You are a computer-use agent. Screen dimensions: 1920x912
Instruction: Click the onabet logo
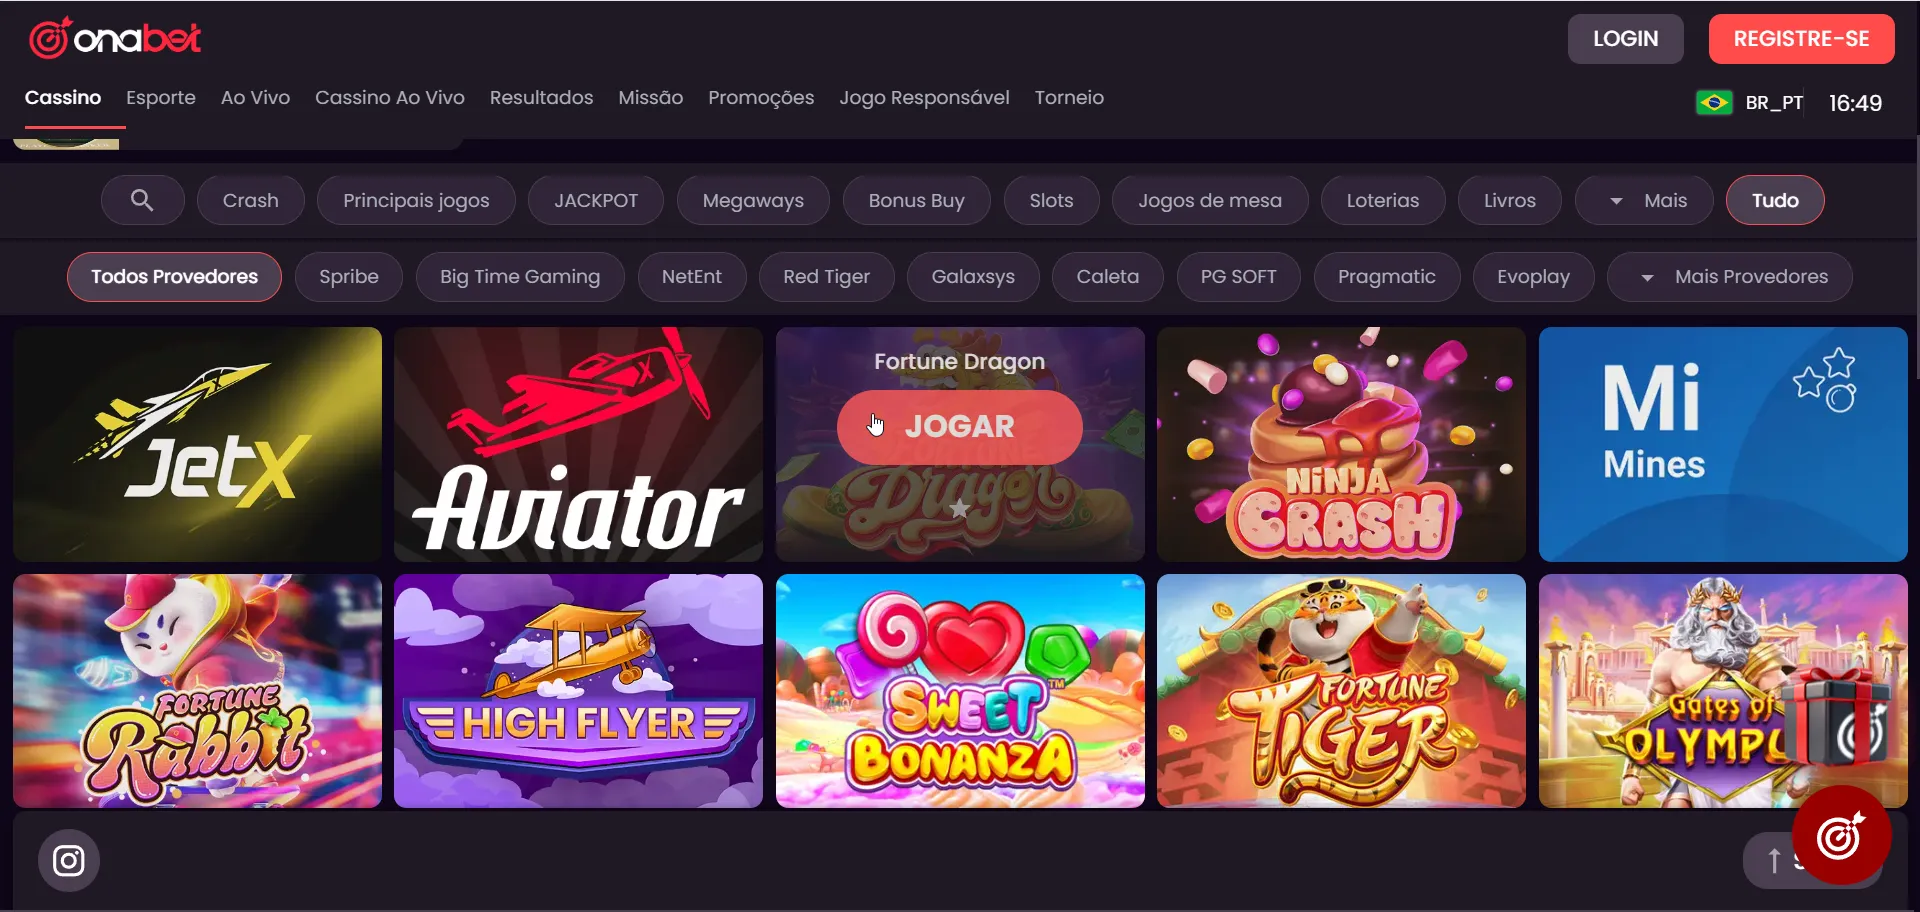point(115,38)
